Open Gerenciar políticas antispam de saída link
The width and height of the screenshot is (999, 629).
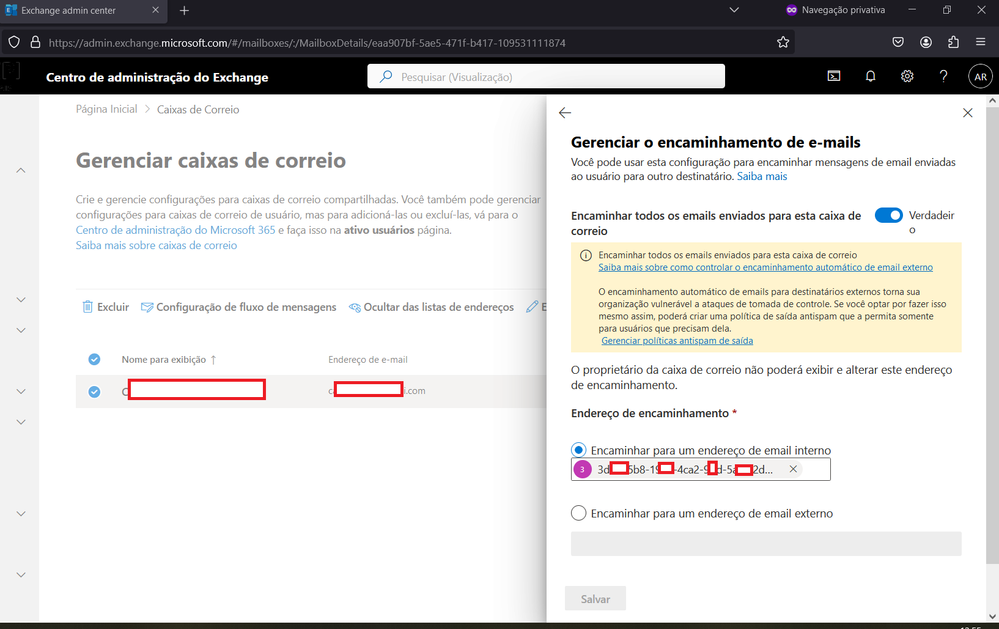tap(677, 341)
